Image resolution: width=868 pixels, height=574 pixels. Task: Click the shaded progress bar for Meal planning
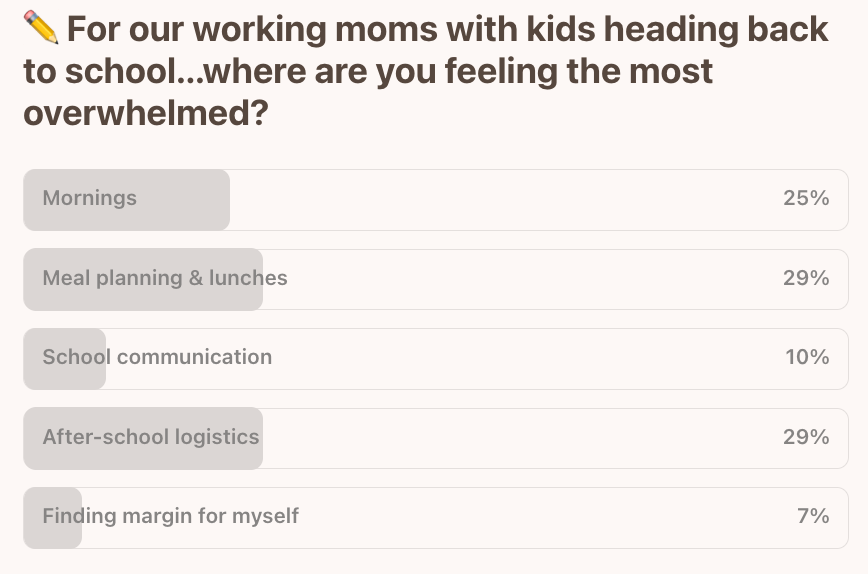(x=143, y=280)
